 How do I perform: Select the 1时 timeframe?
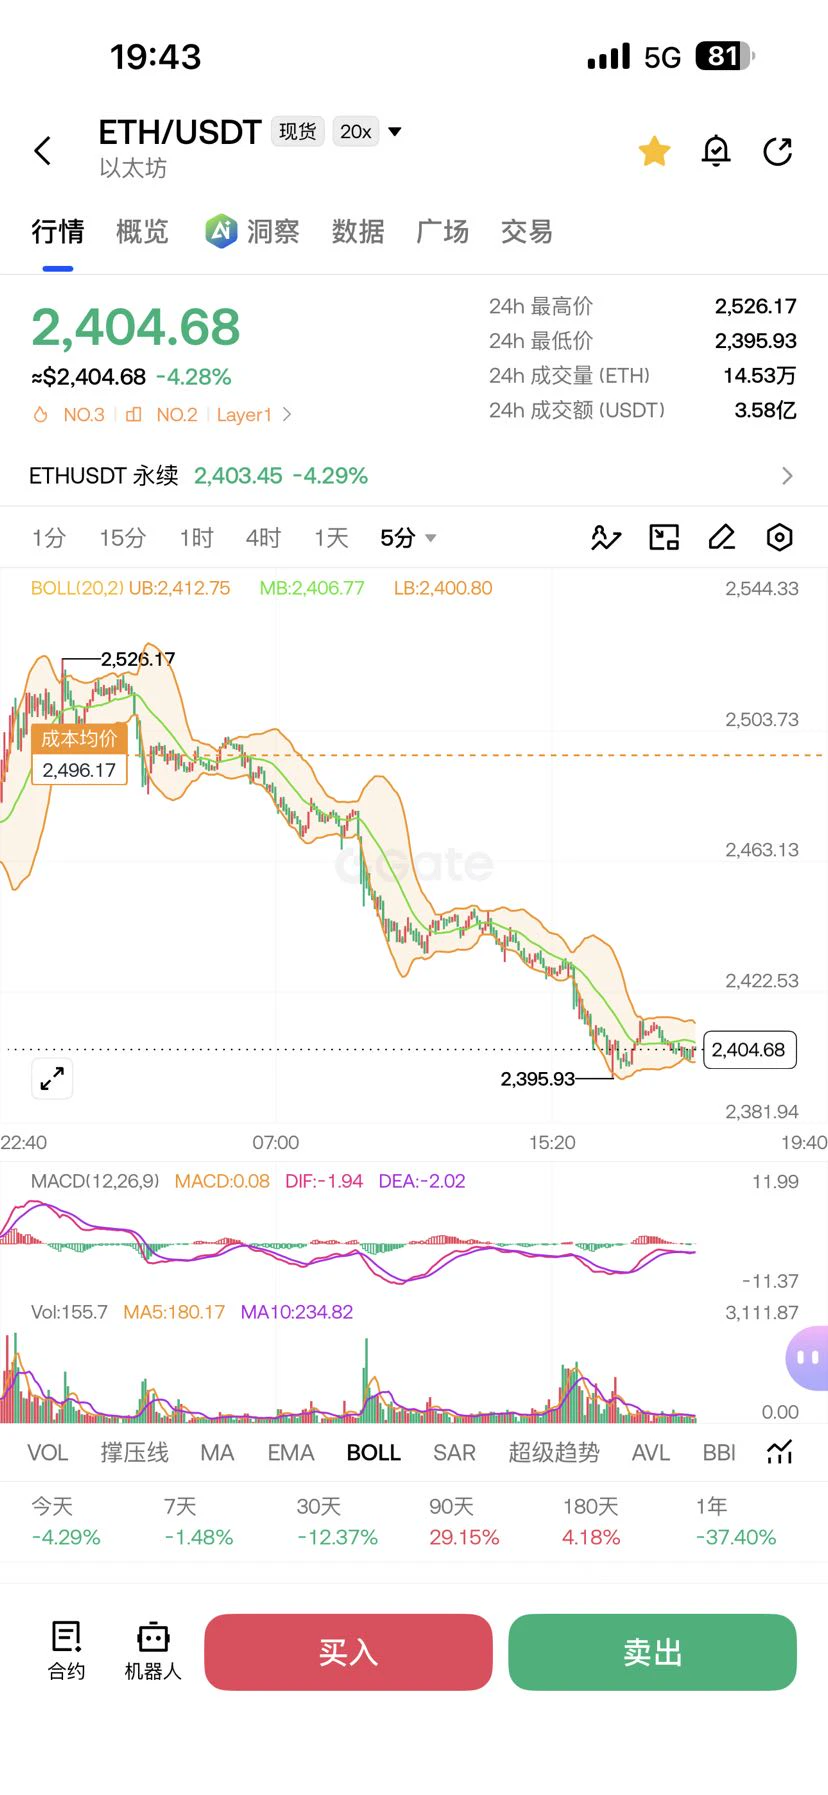pyautogui.click(x=196, y=538)
